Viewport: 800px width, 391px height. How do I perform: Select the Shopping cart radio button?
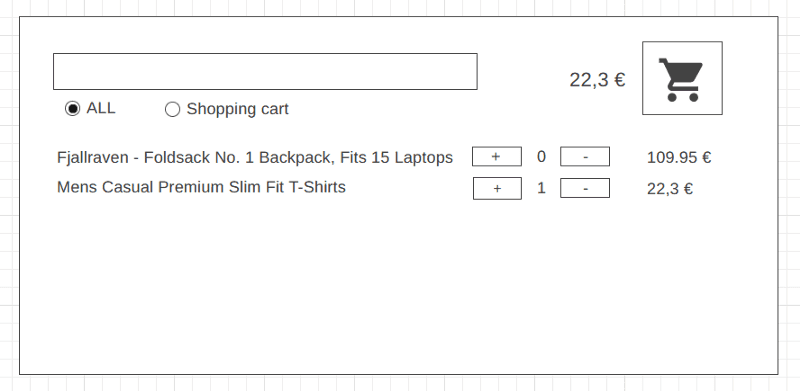[x=172, y=109]
